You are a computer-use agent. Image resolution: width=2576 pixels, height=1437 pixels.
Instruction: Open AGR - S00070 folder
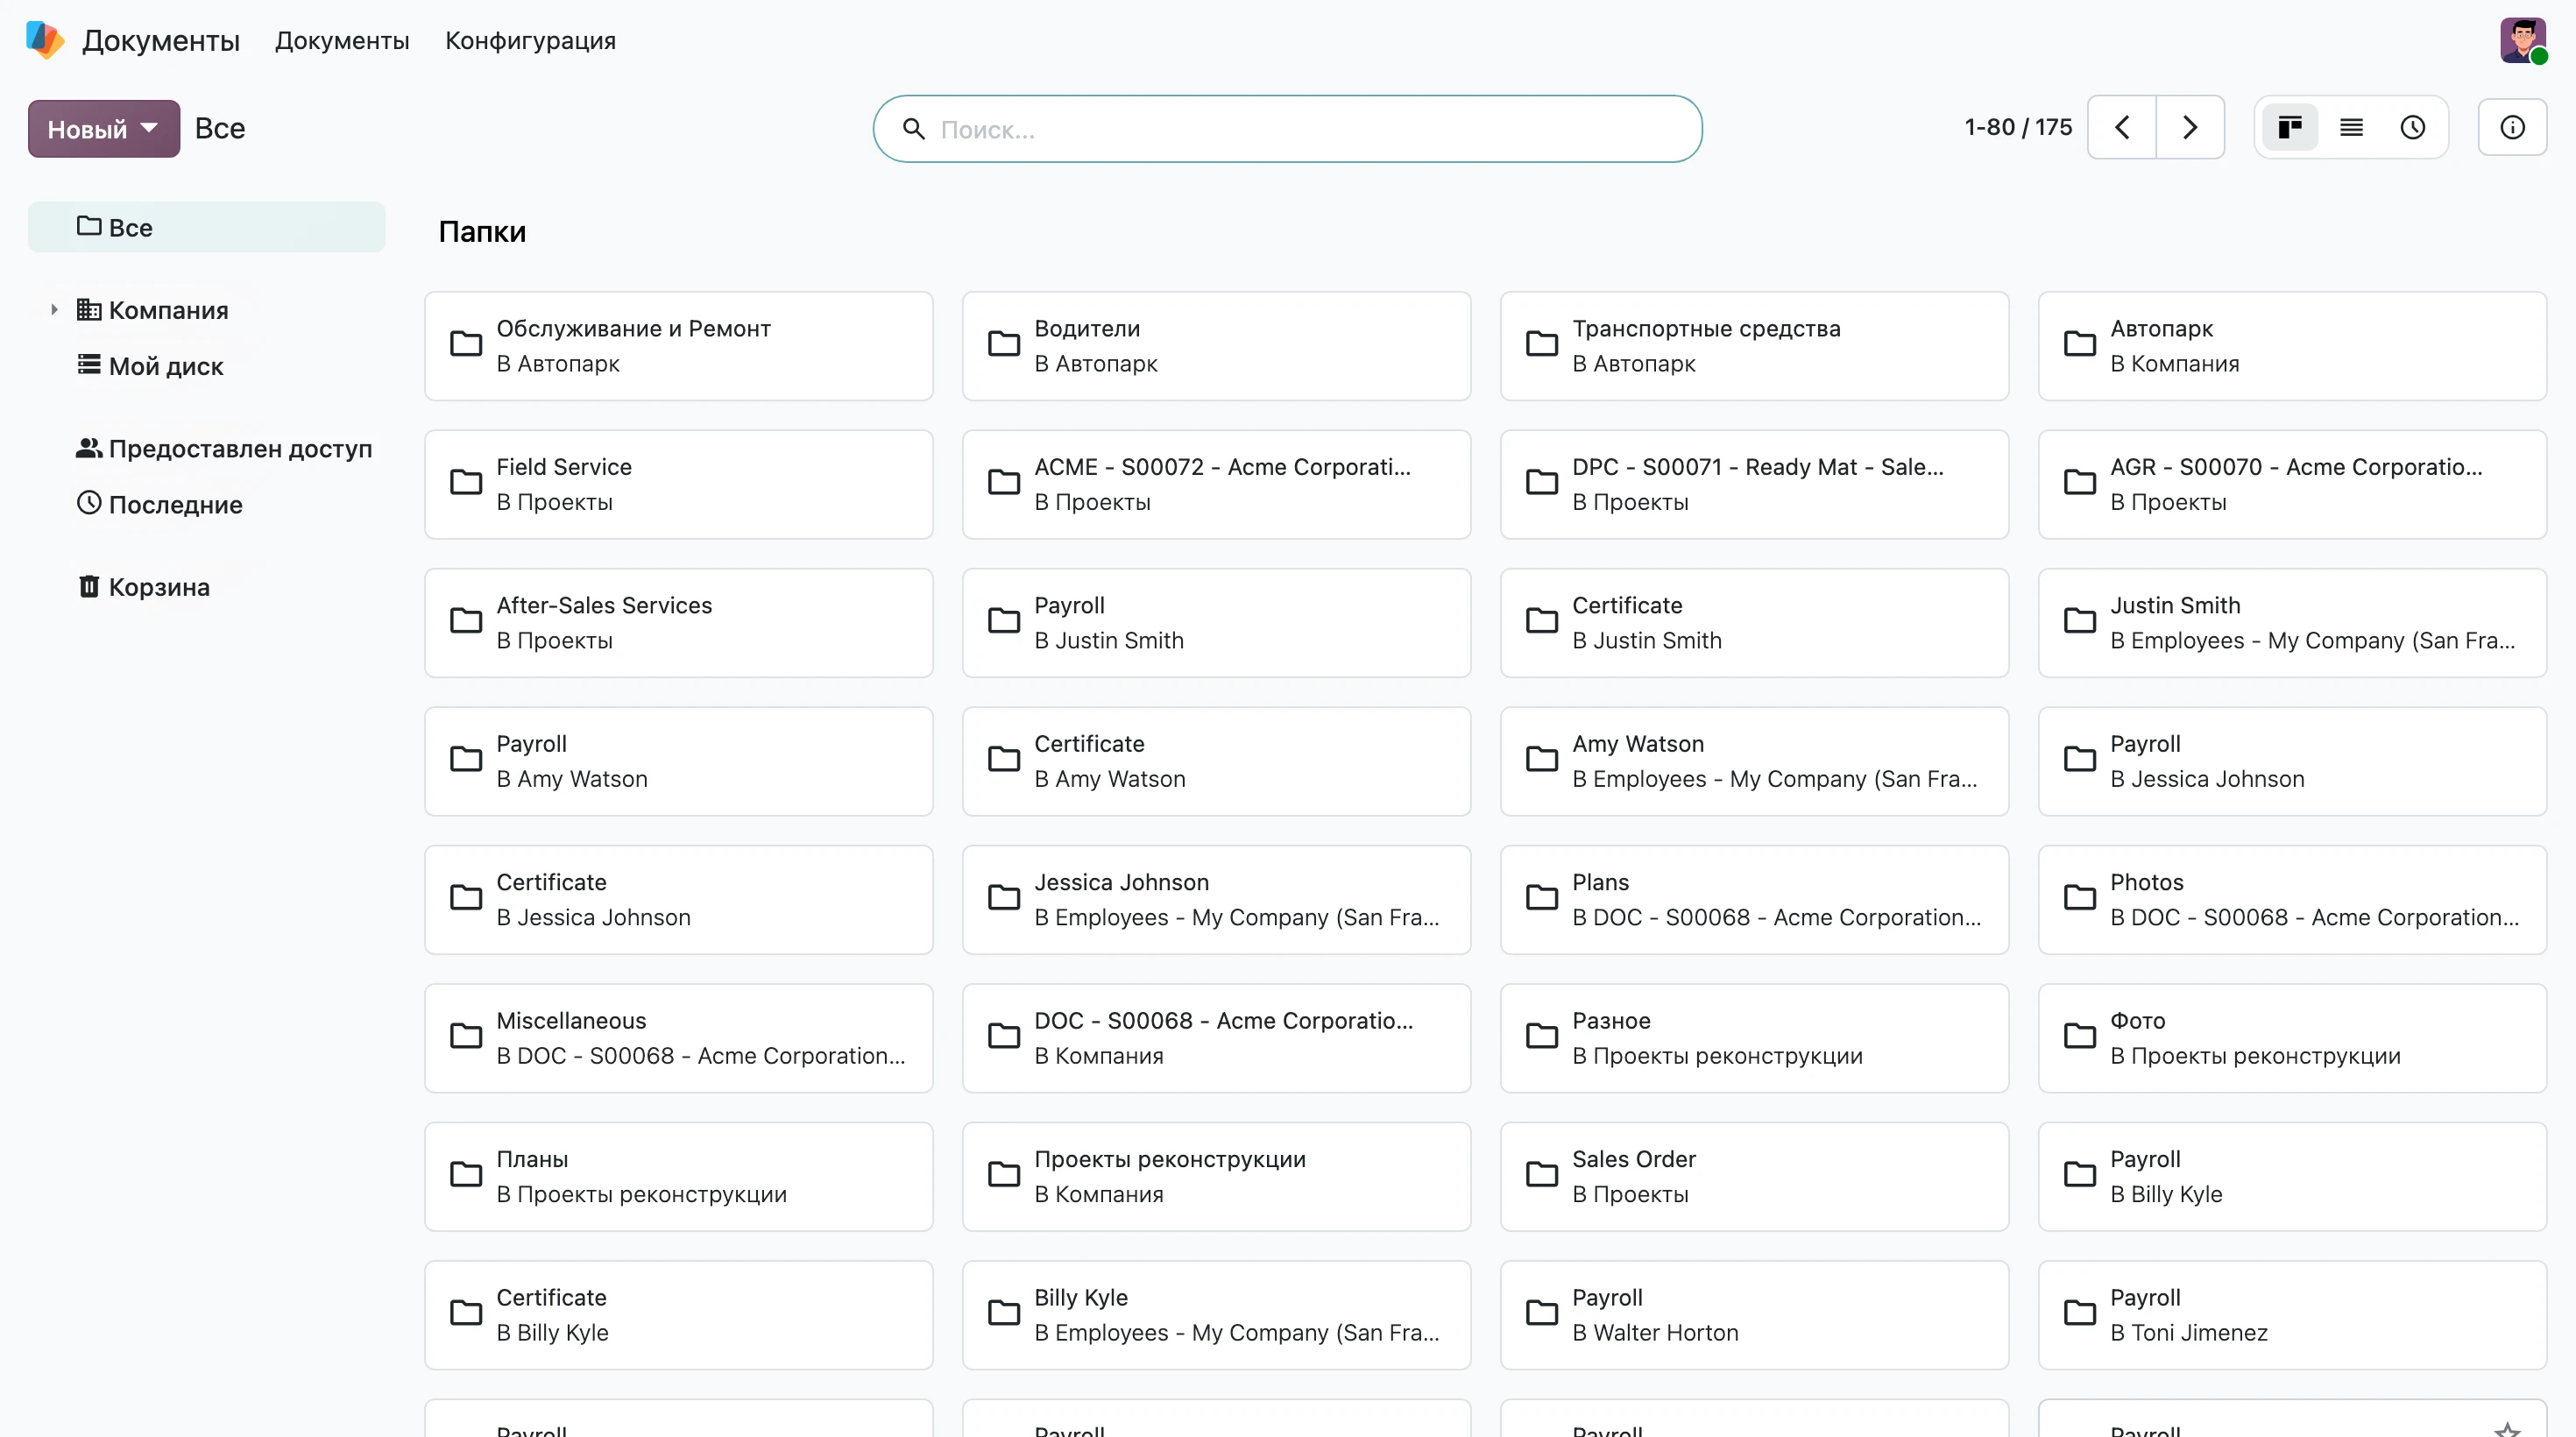2292,485
